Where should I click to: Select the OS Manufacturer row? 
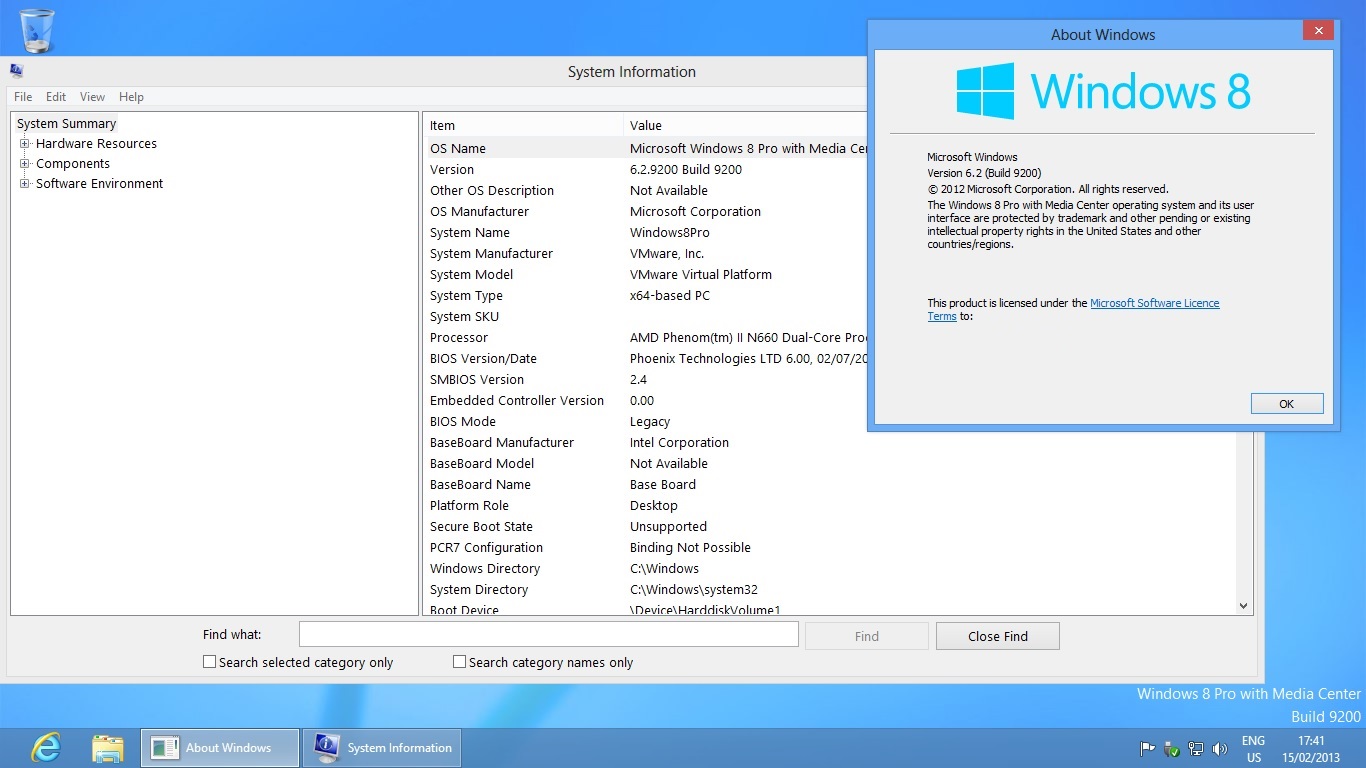(645, 211)
